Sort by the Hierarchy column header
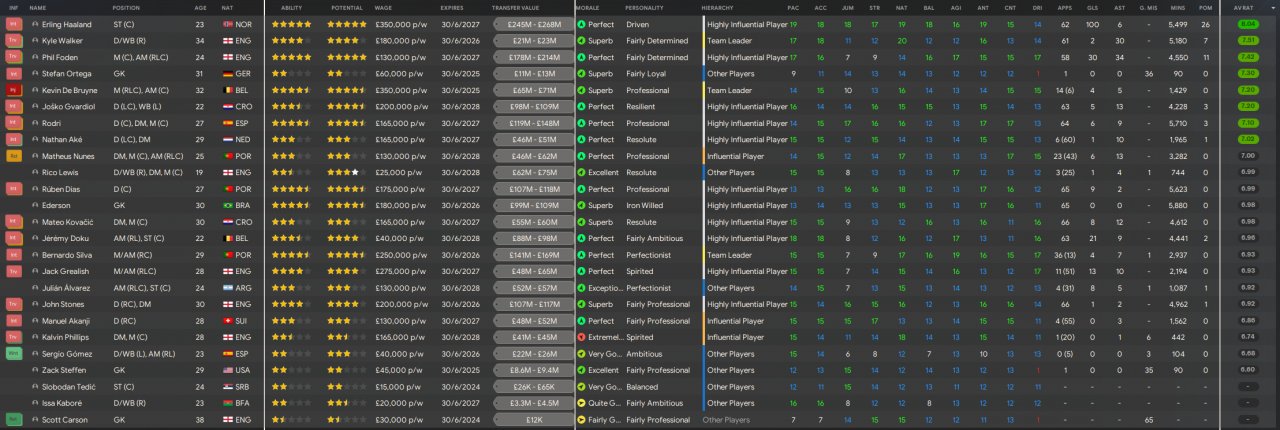The width and height of the screenshot is (1280, 430). [716, 7]
